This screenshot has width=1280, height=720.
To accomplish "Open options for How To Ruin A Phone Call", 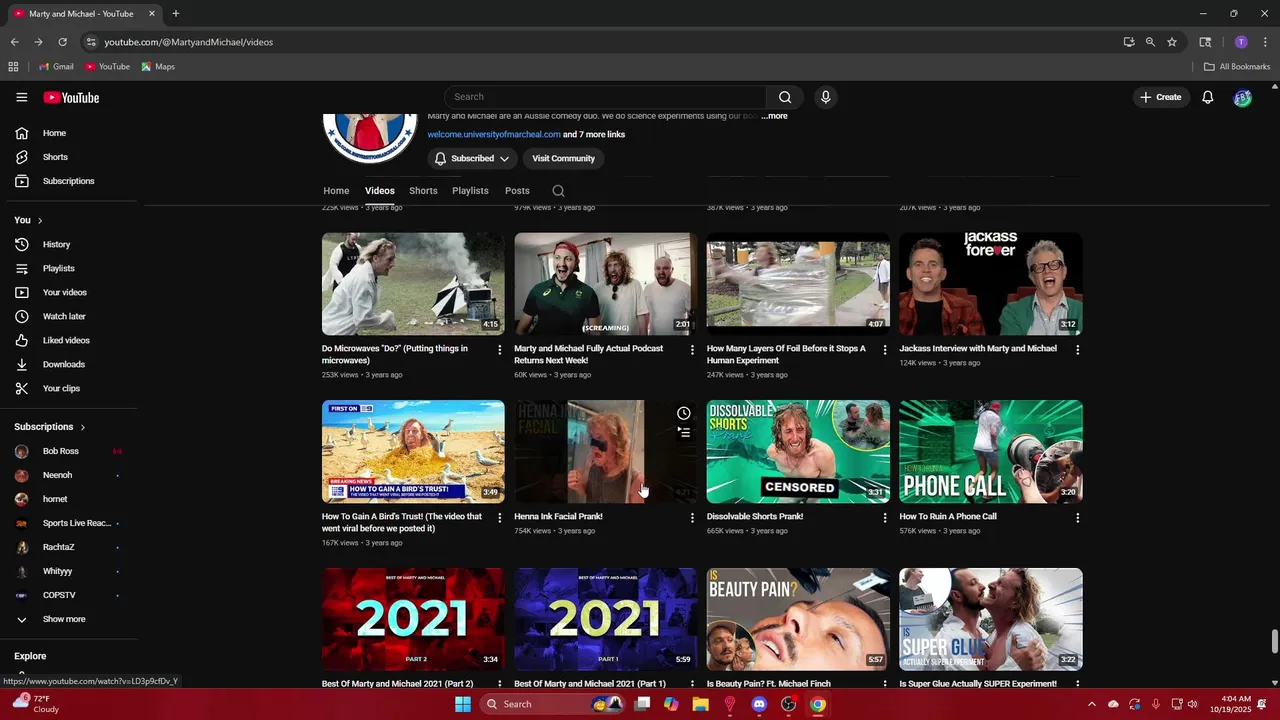I will point(1077,518).
